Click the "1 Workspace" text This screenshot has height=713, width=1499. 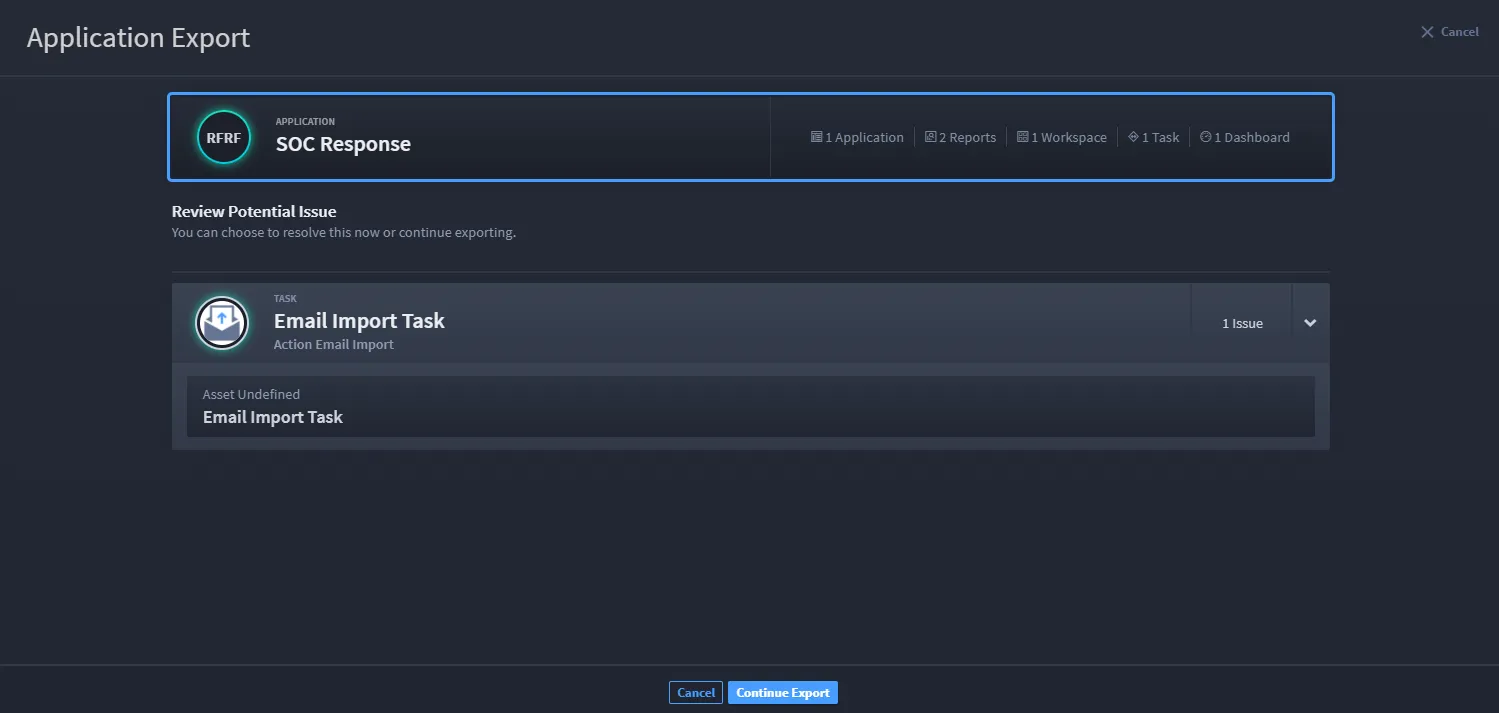[x=1069, y=138]
